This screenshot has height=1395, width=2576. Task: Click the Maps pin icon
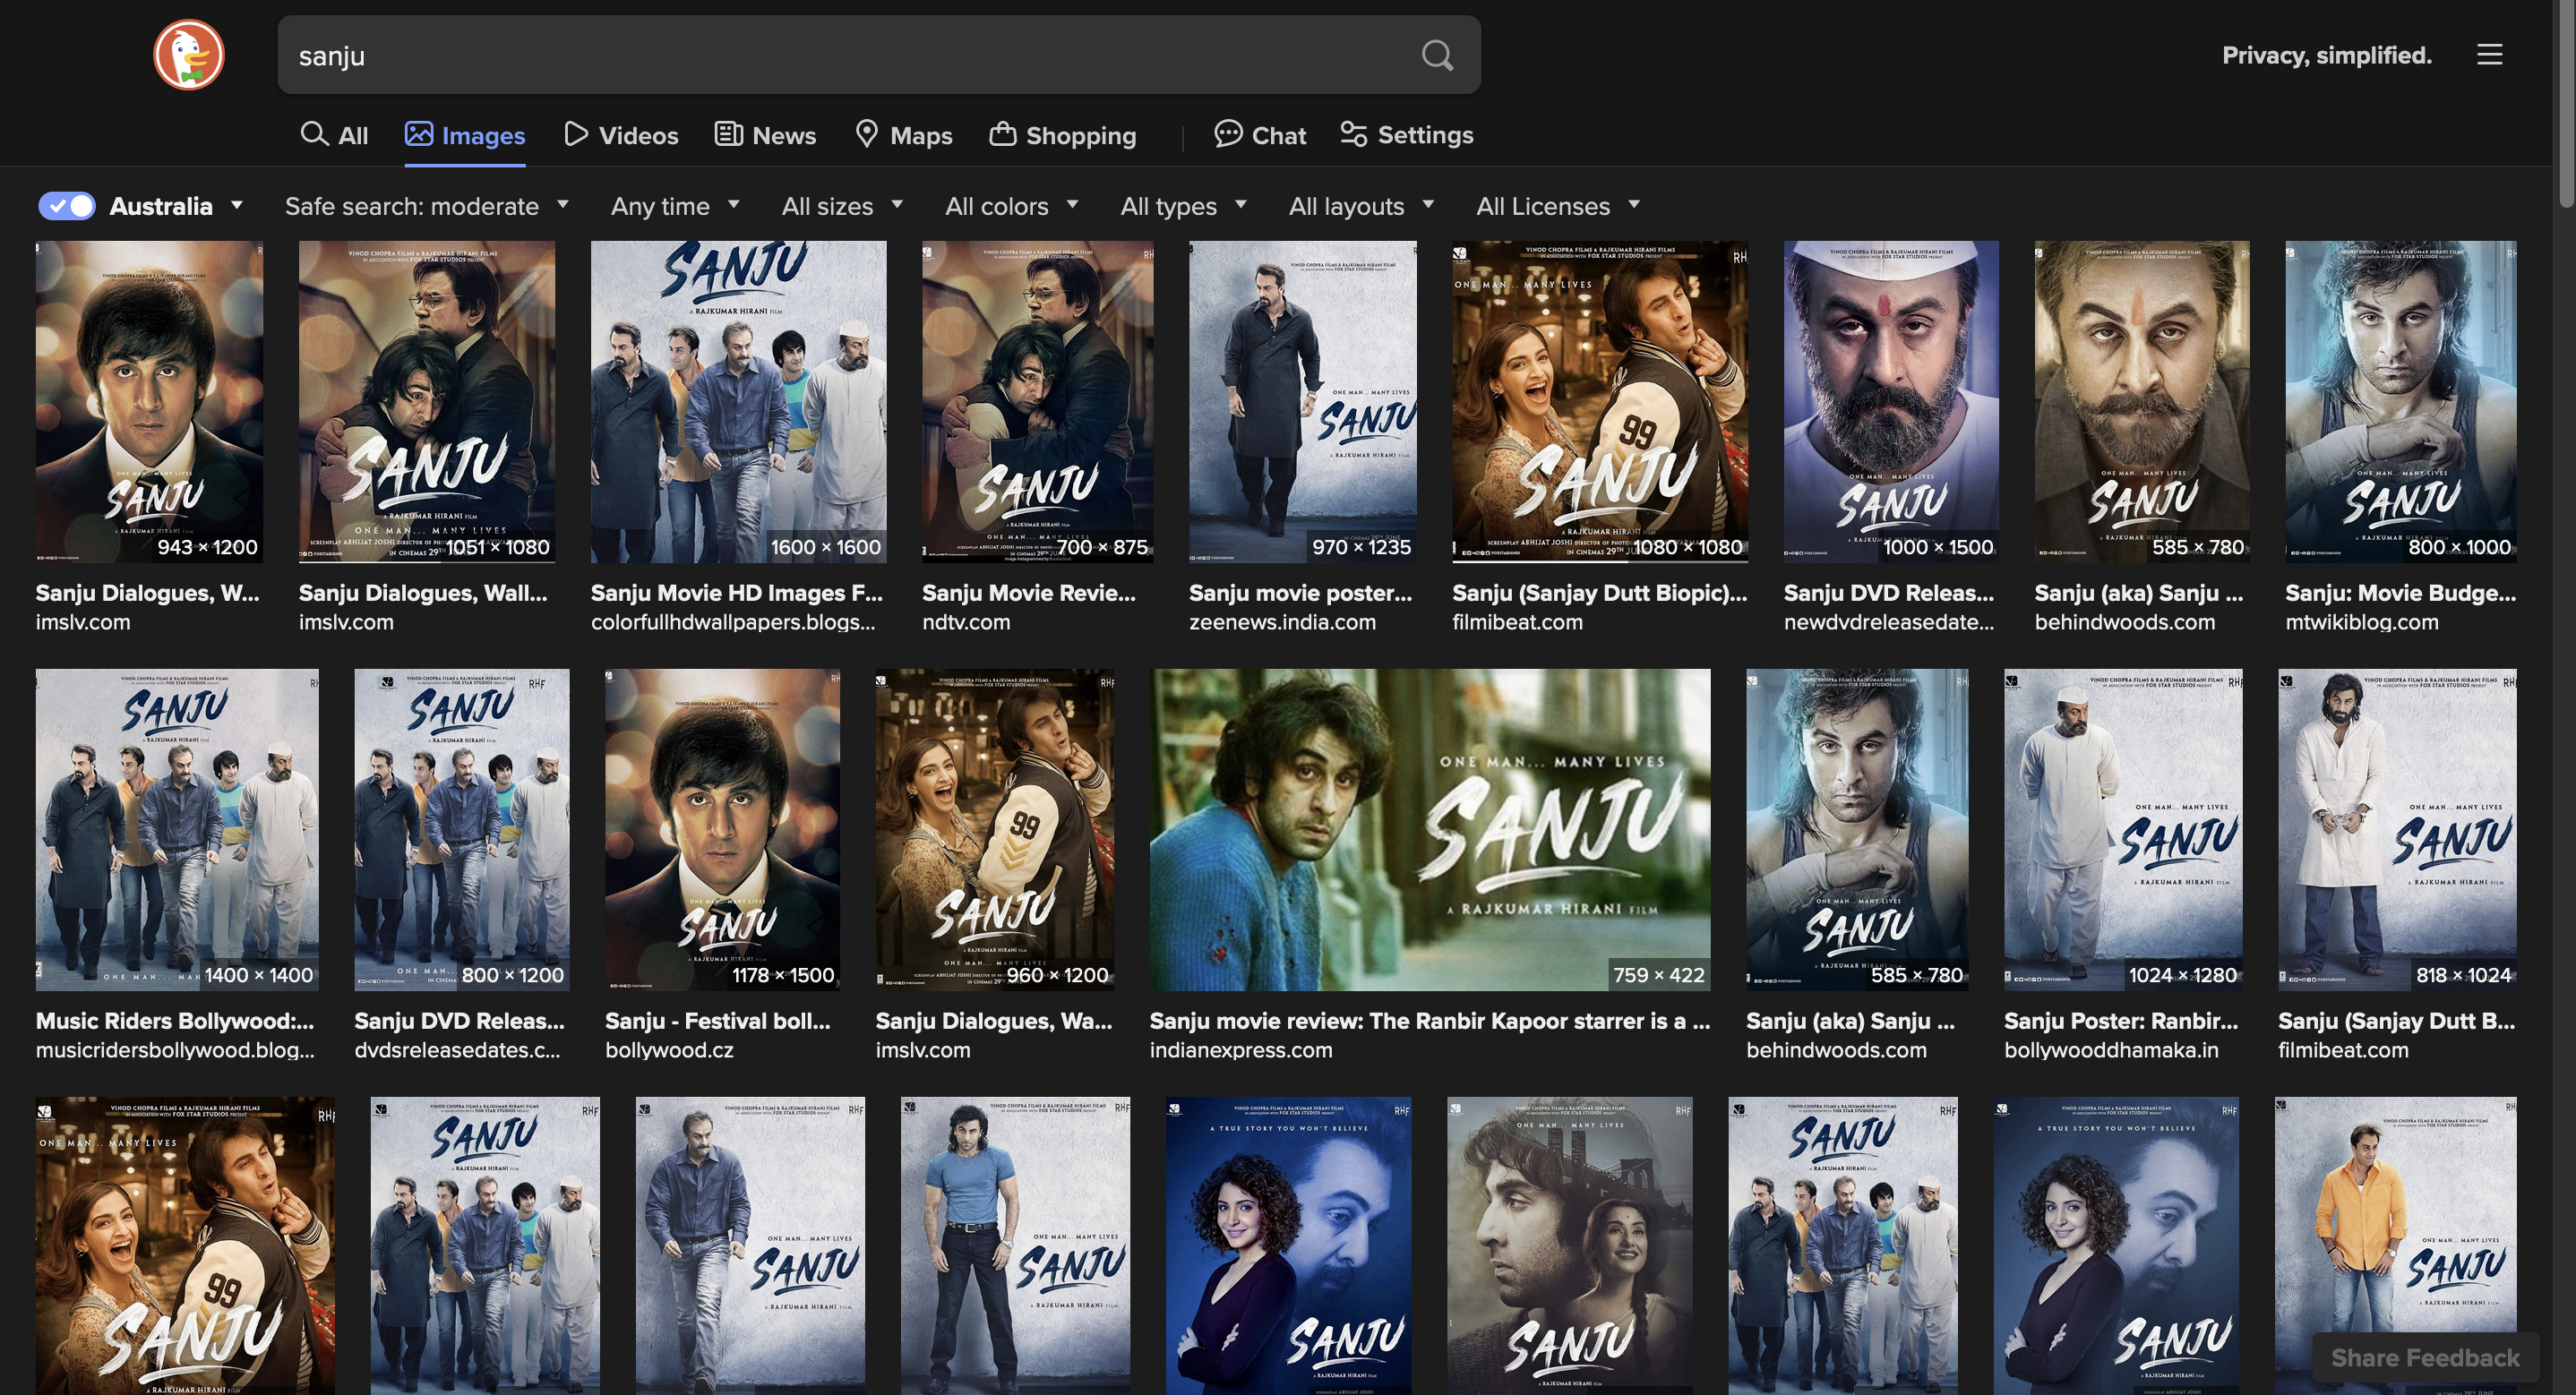(x=866, y=134)
